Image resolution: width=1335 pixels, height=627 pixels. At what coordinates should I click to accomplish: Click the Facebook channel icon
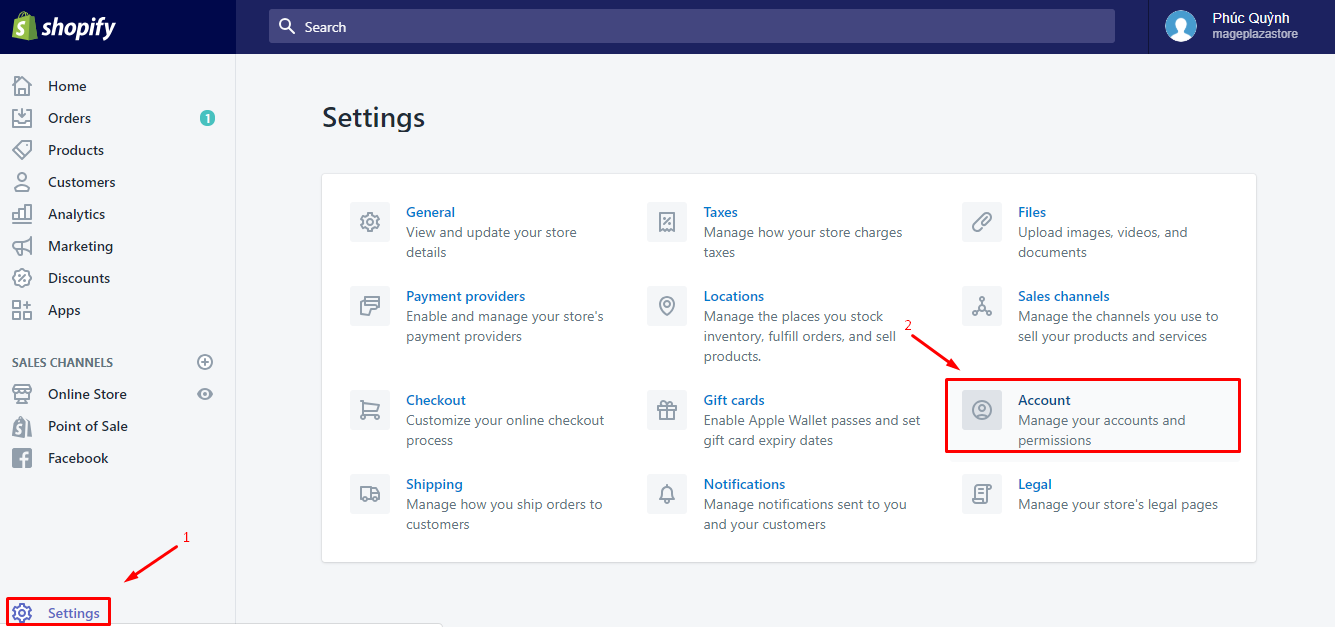pyautogui.click(x=22, y=458)
